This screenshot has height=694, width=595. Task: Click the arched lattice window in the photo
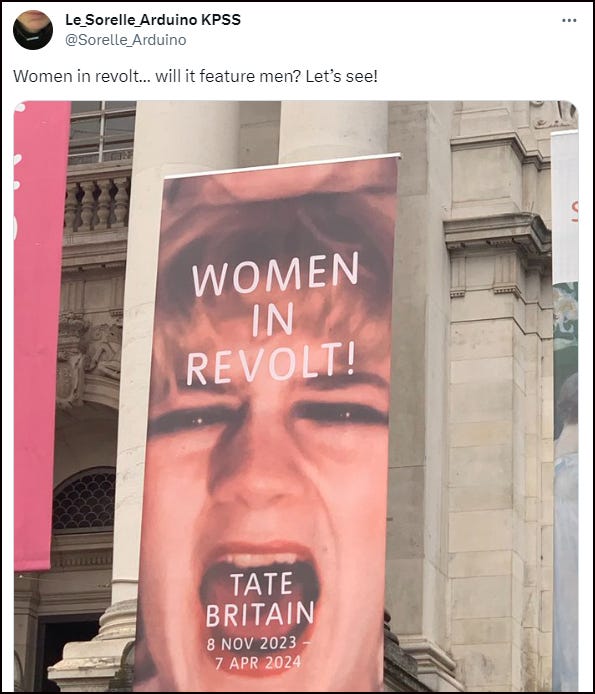click(84, 498)
